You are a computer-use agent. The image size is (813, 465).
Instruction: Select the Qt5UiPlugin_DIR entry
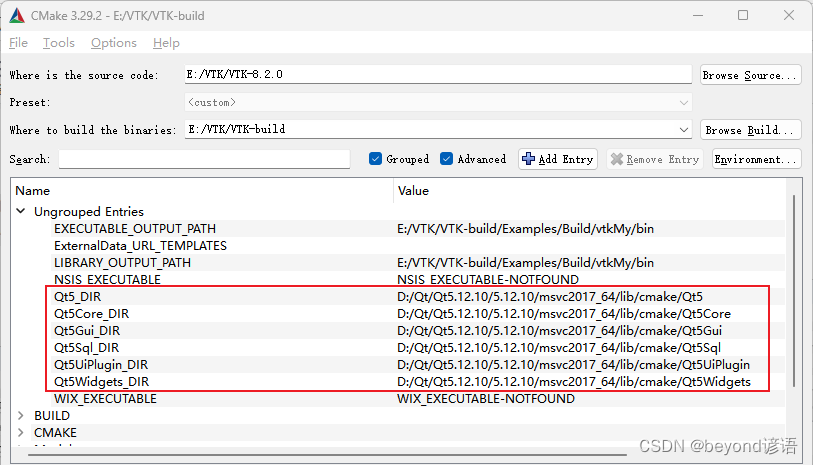point(101,365)
